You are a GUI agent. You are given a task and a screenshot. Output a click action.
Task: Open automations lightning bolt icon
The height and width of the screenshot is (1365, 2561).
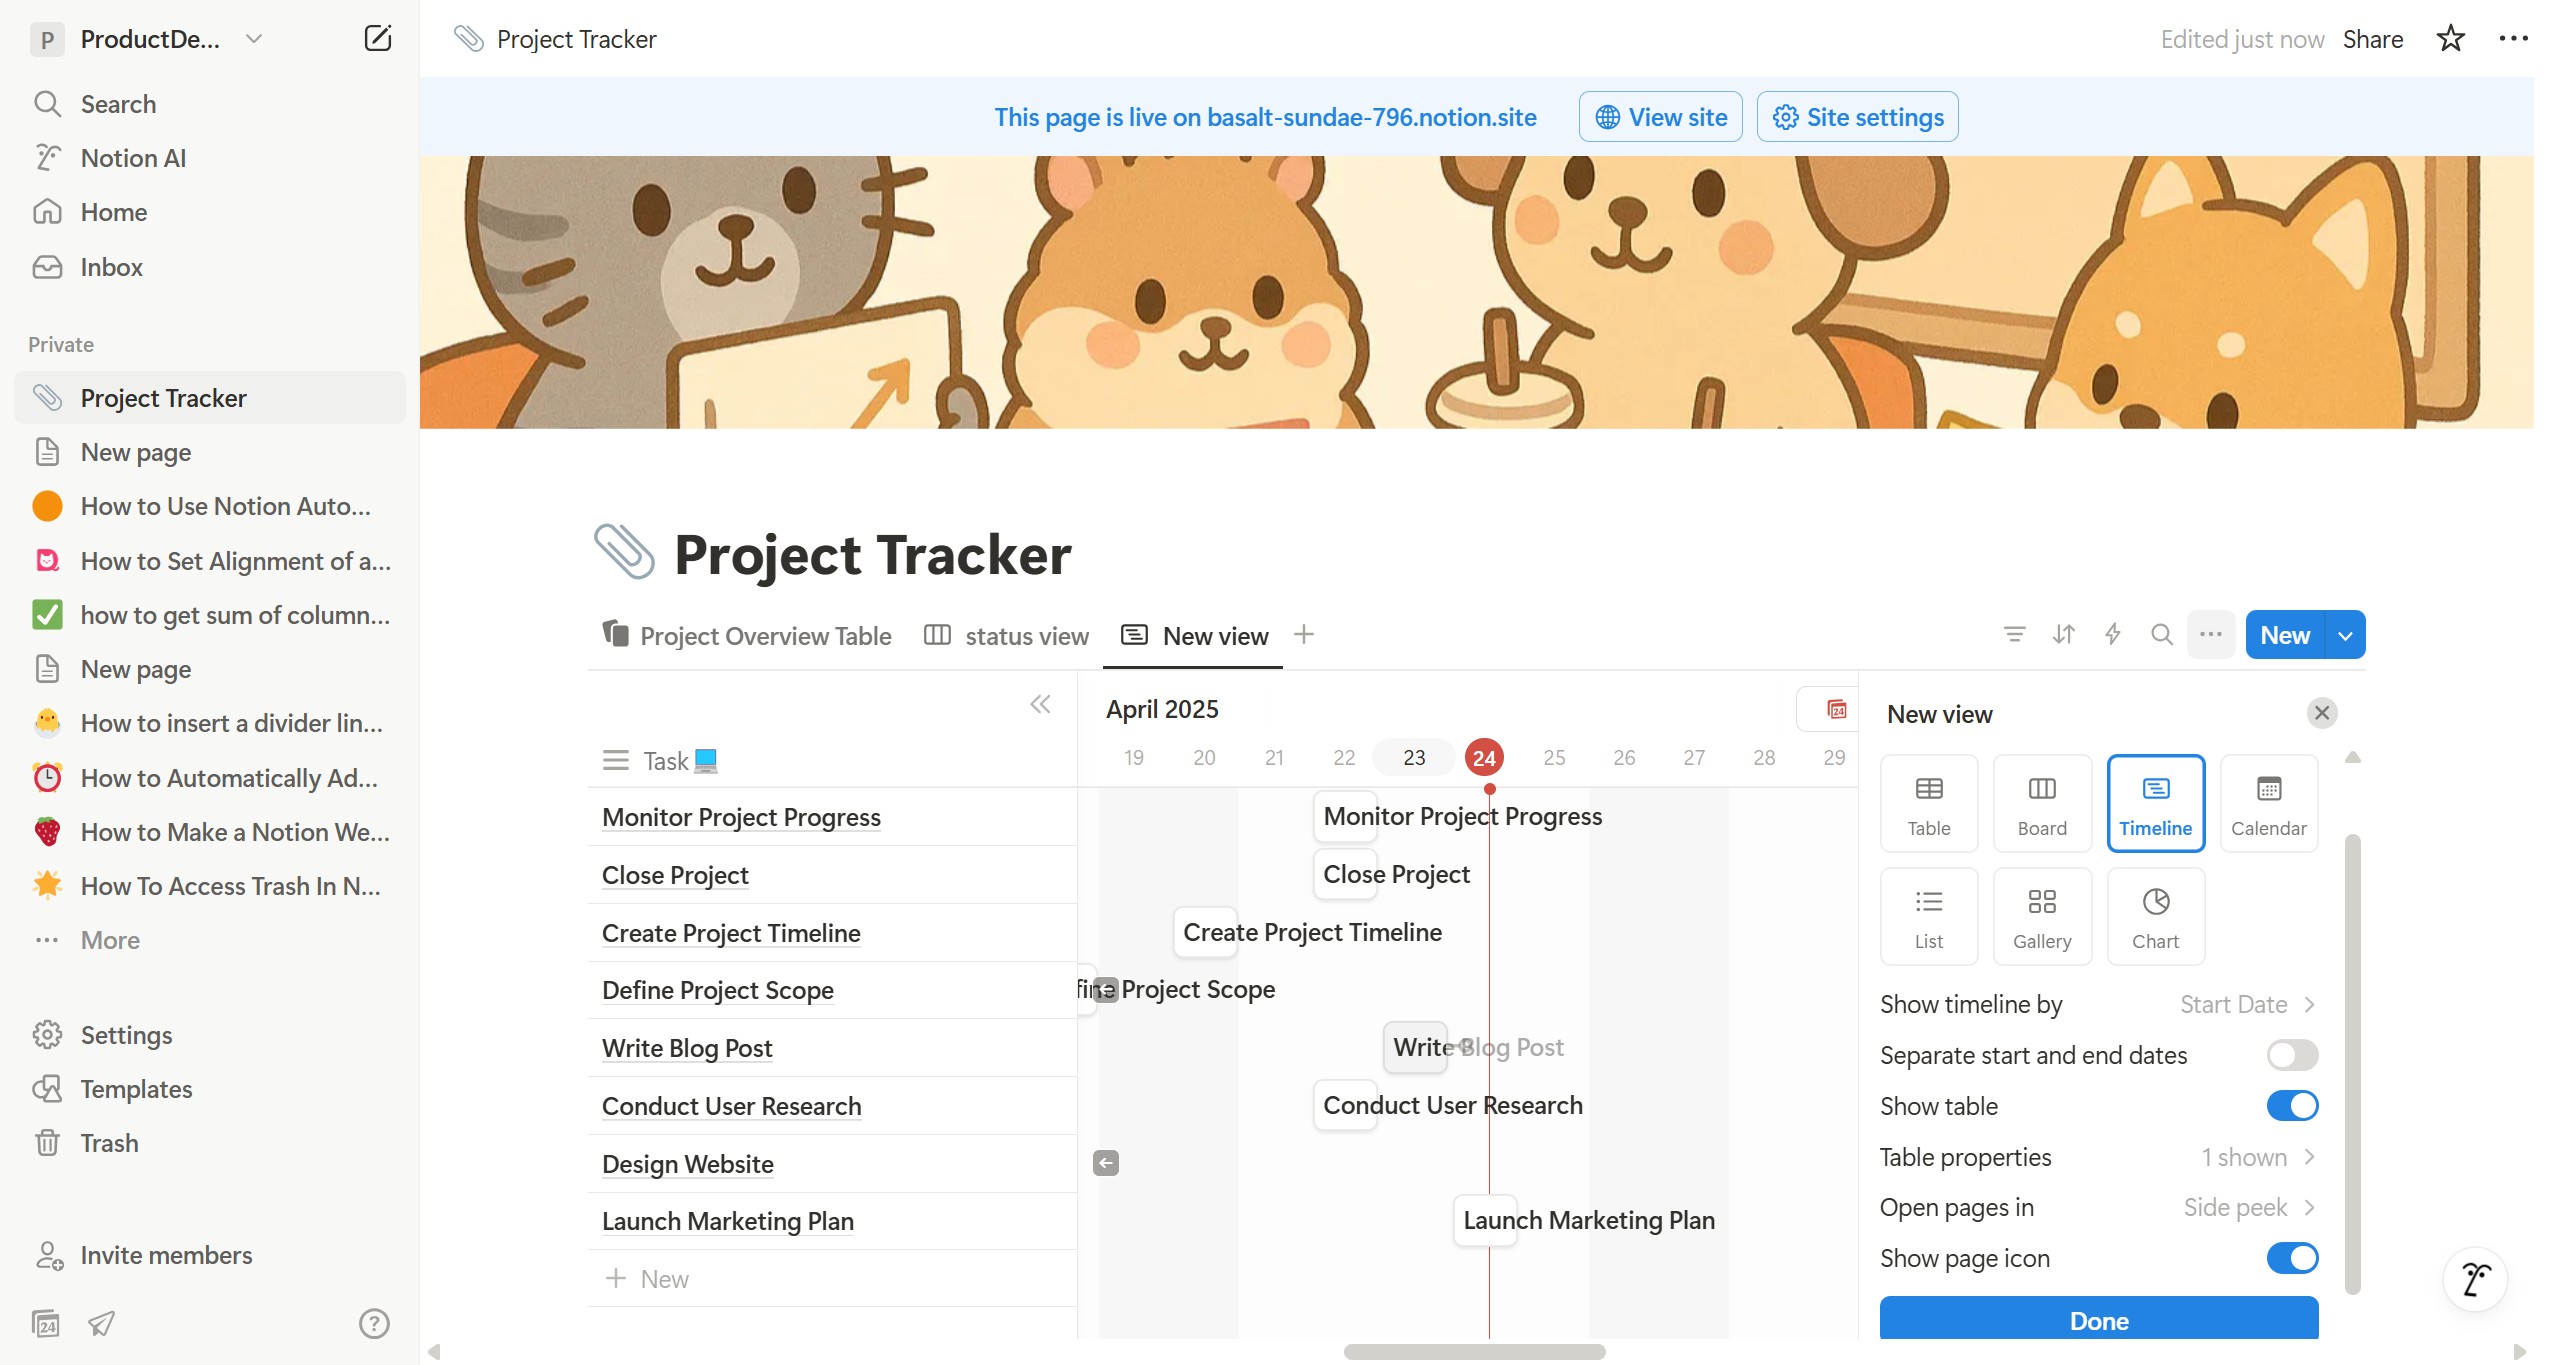point(2112,634)
